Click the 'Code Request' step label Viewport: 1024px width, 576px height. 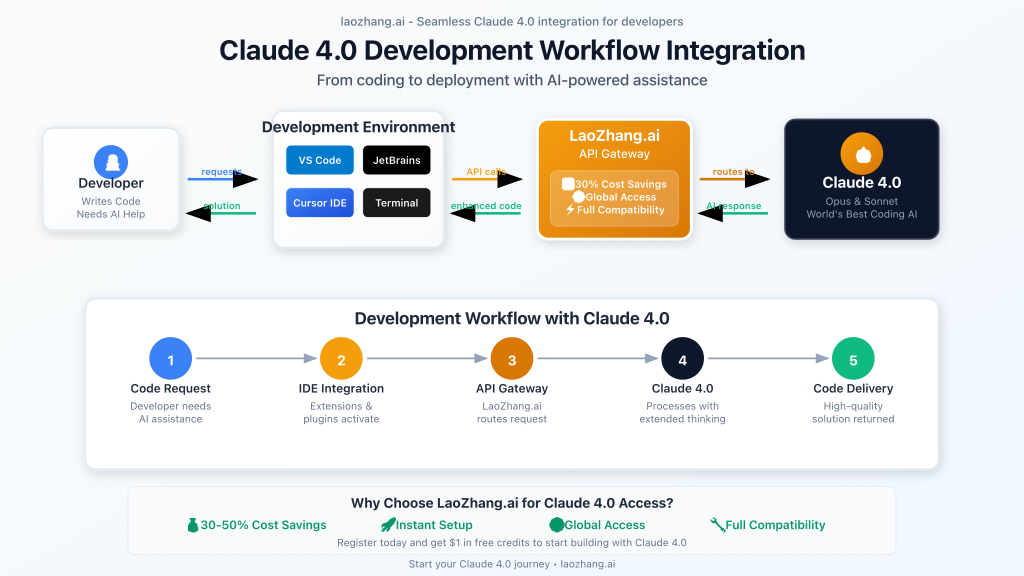[x=170, y=389]
